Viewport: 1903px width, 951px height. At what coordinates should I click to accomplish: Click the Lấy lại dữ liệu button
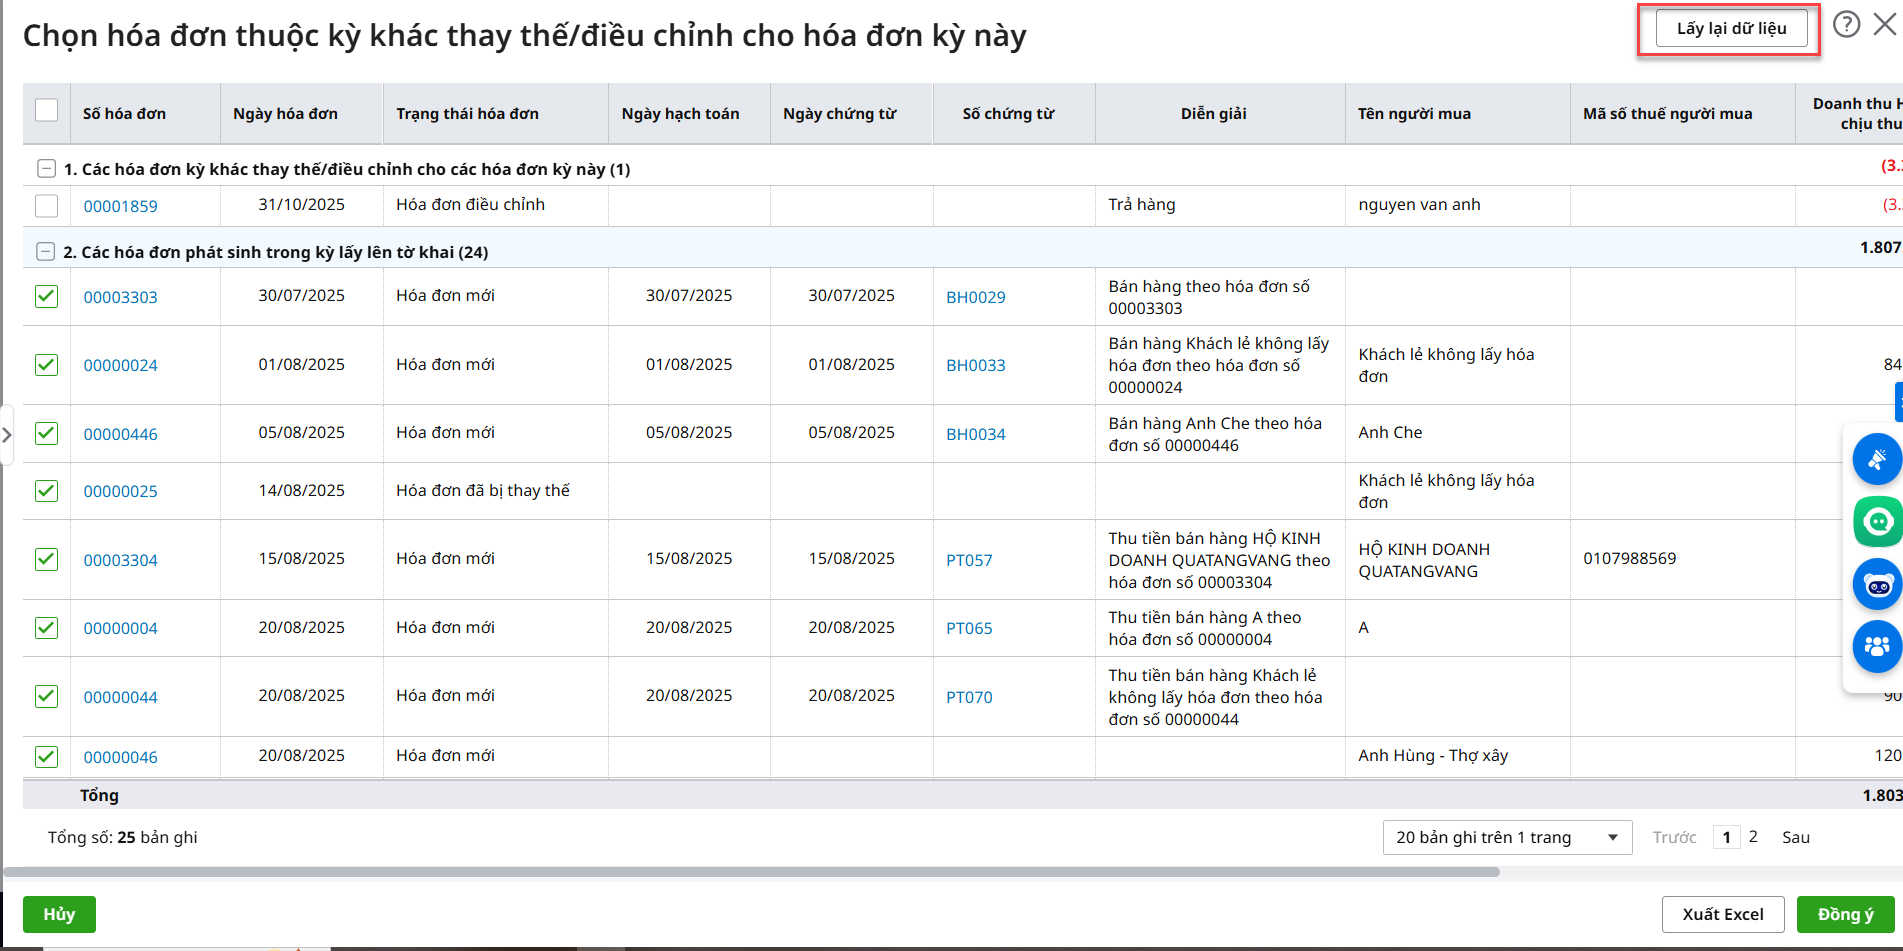pos(1730,28)
